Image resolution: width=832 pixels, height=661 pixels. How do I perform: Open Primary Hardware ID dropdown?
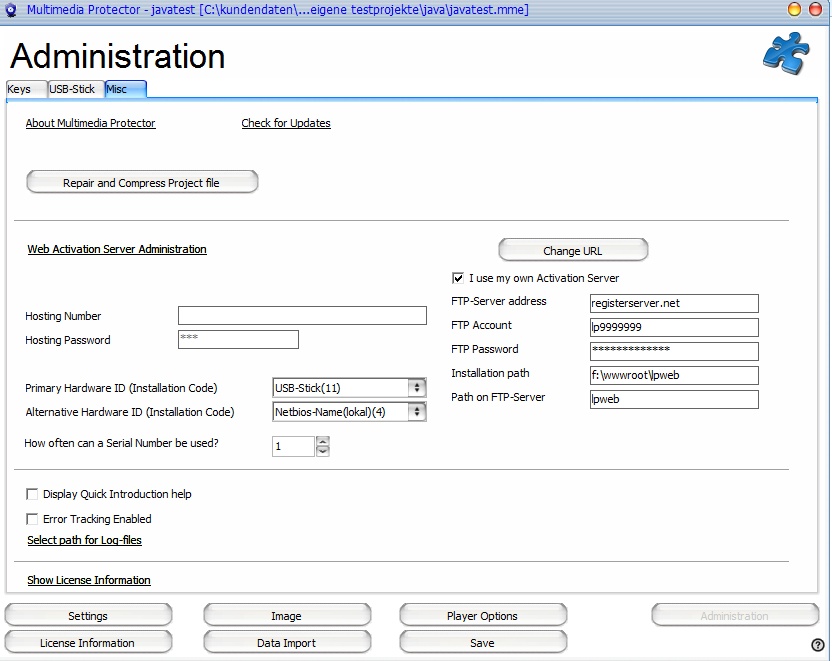(417, 388)
